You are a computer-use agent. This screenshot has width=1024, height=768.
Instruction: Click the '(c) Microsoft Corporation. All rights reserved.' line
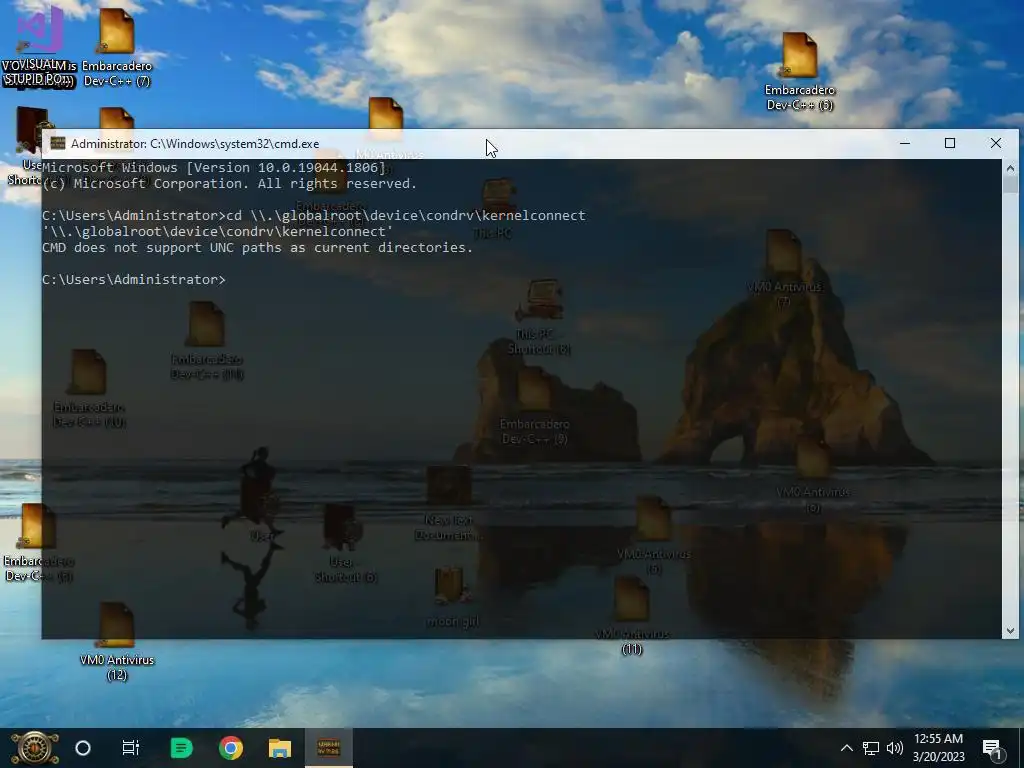point(229,184)
